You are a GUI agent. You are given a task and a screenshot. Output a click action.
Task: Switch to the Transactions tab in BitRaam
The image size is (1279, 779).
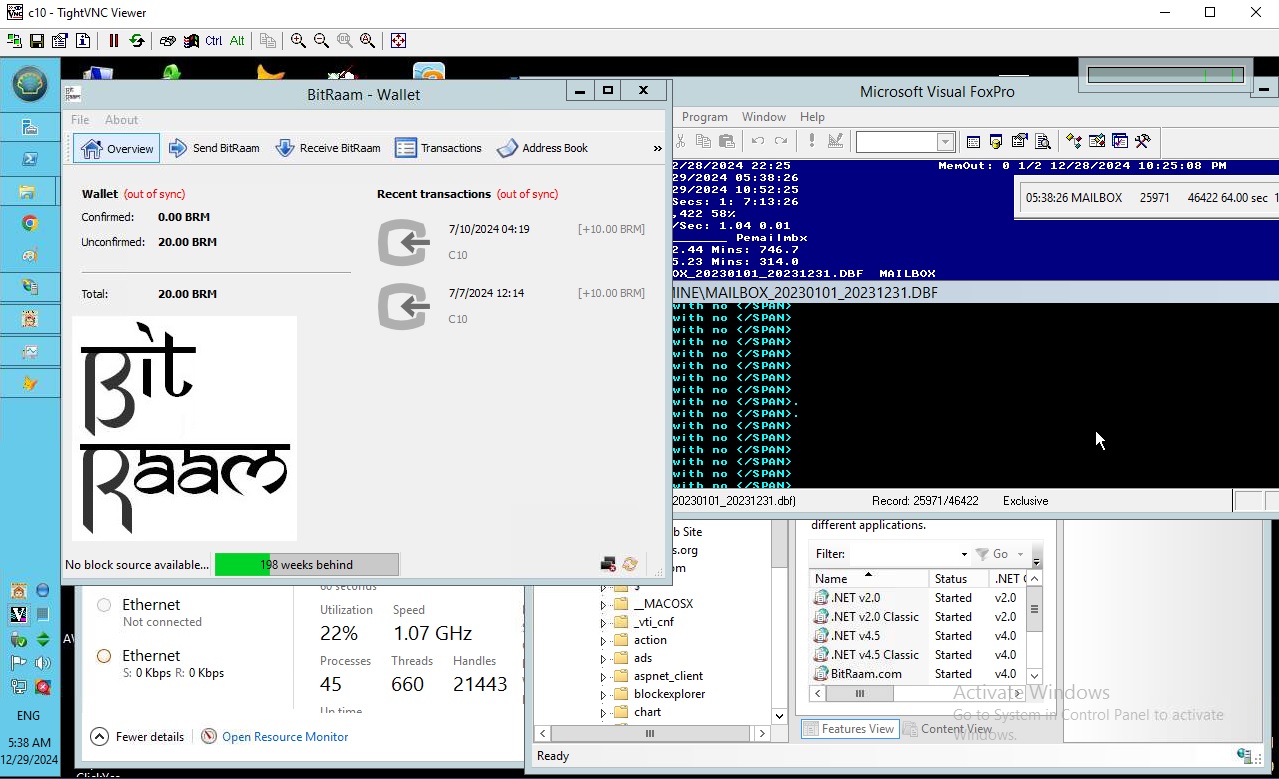pyautogui.click(x=439, y=148)
